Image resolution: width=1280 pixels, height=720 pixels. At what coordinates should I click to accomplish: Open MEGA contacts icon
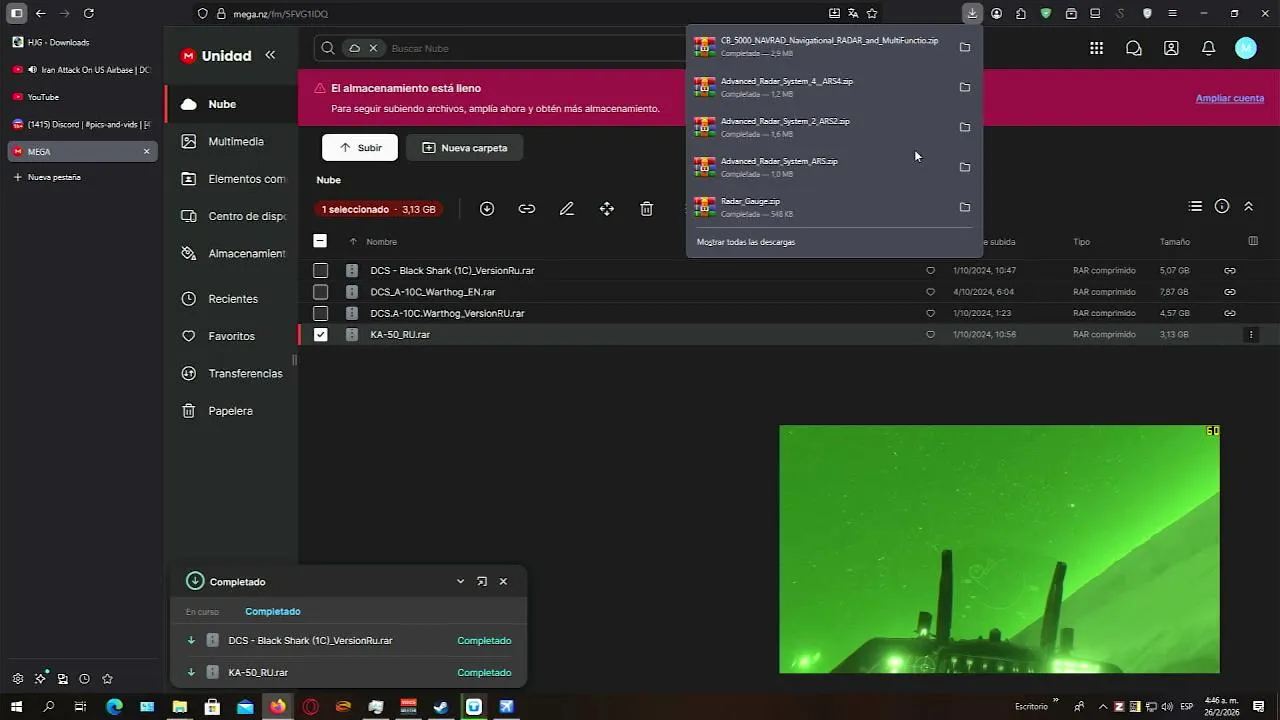[1171, 48]
